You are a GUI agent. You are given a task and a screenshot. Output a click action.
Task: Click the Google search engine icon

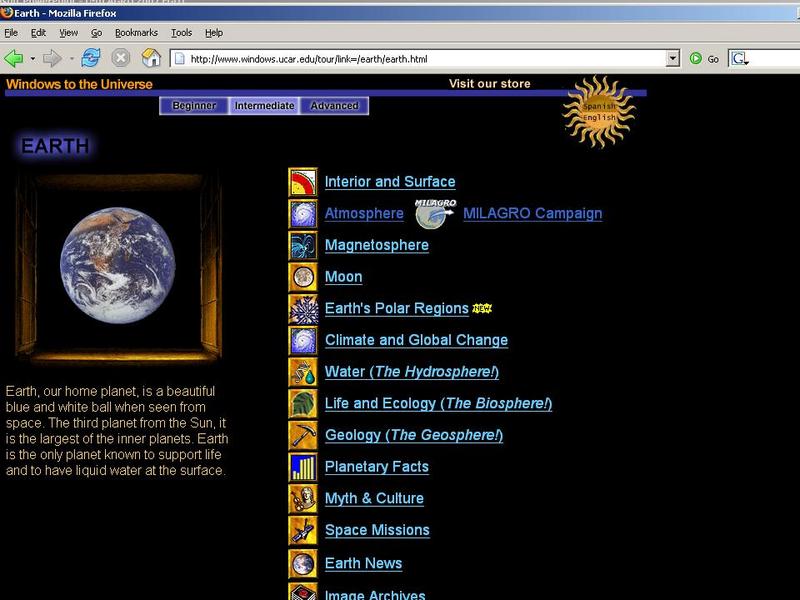click(739, 59)
